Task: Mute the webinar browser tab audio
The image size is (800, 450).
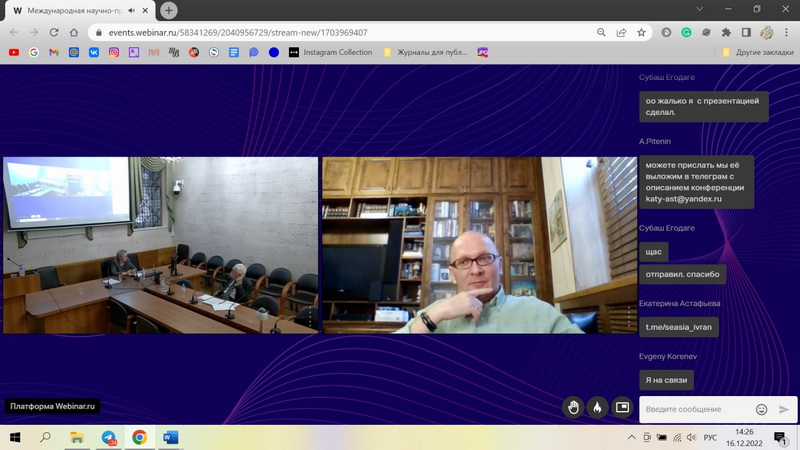Action: (132, 10)
